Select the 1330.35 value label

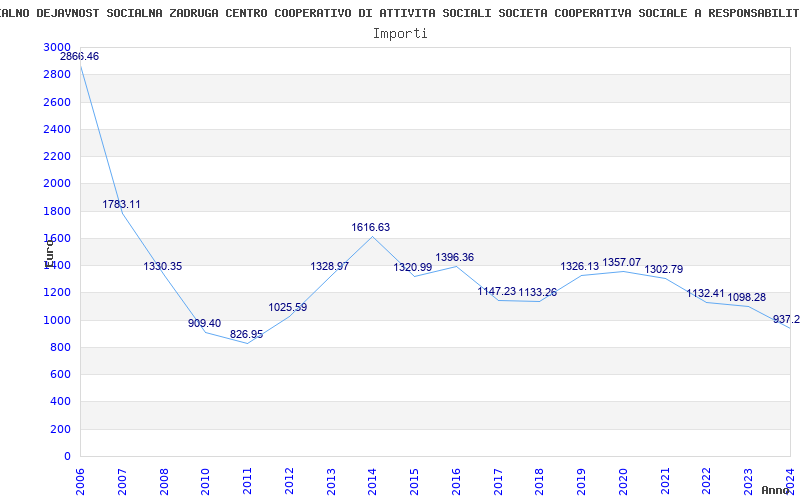pyautogui.click(x=163, y=266)
